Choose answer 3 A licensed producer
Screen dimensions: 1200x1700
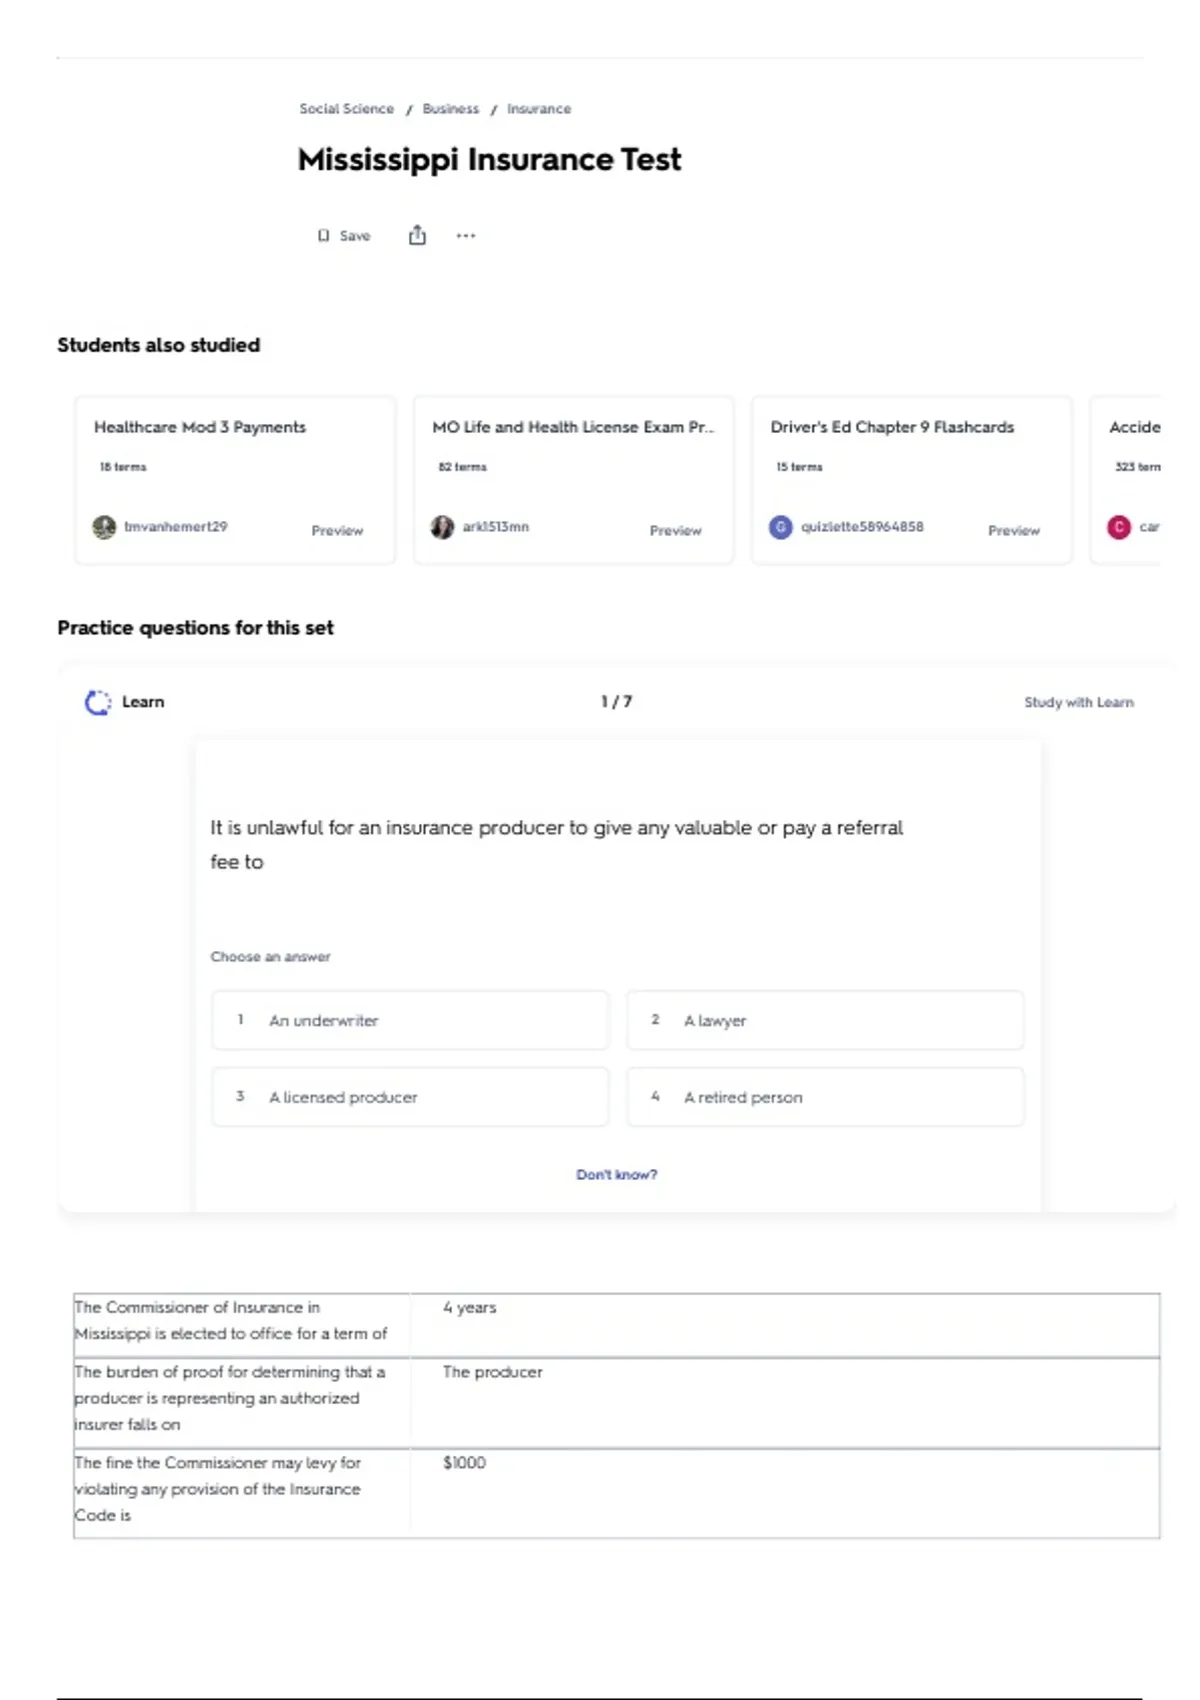pos(410,1097)
